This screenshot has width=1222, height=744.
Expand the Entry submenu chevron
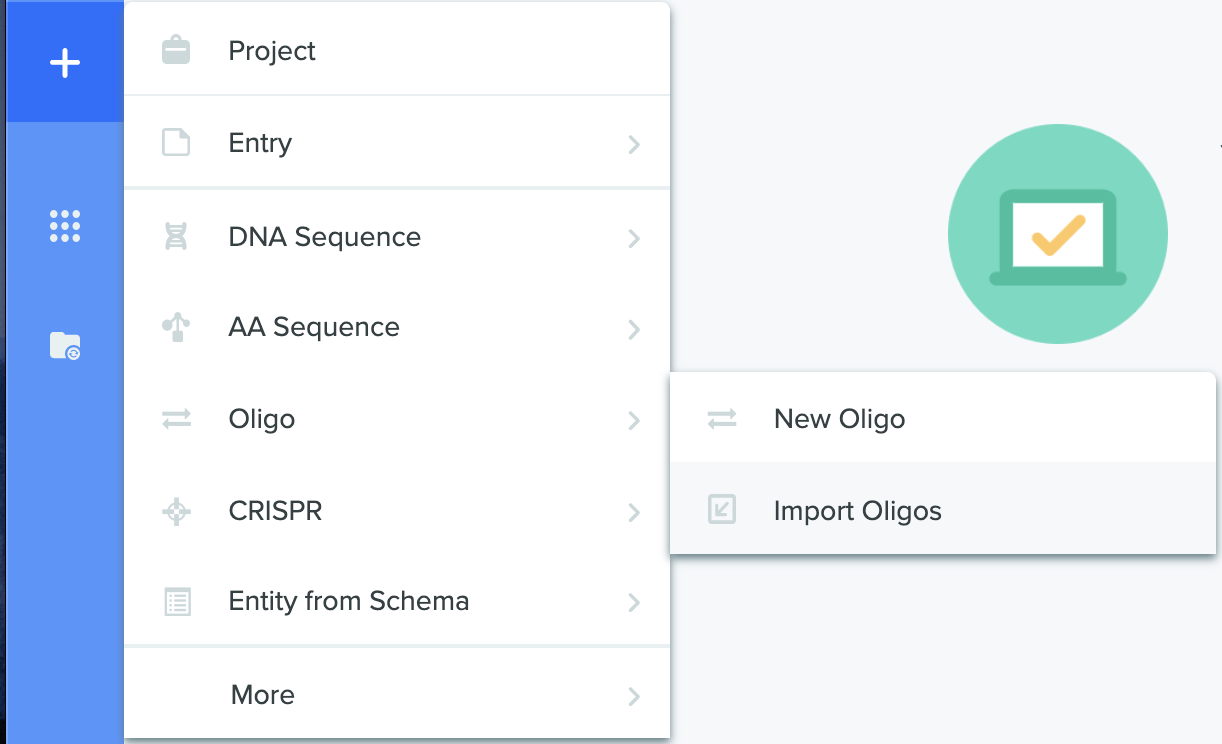(x=633, y=145)
